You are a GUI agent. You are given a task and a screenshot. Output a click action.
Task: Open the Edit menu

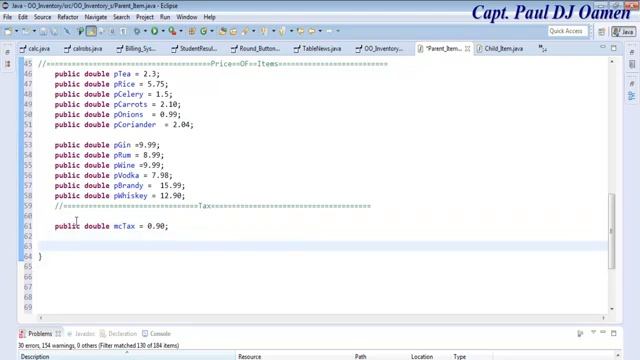pyautogui.click(x=23, y=17)
